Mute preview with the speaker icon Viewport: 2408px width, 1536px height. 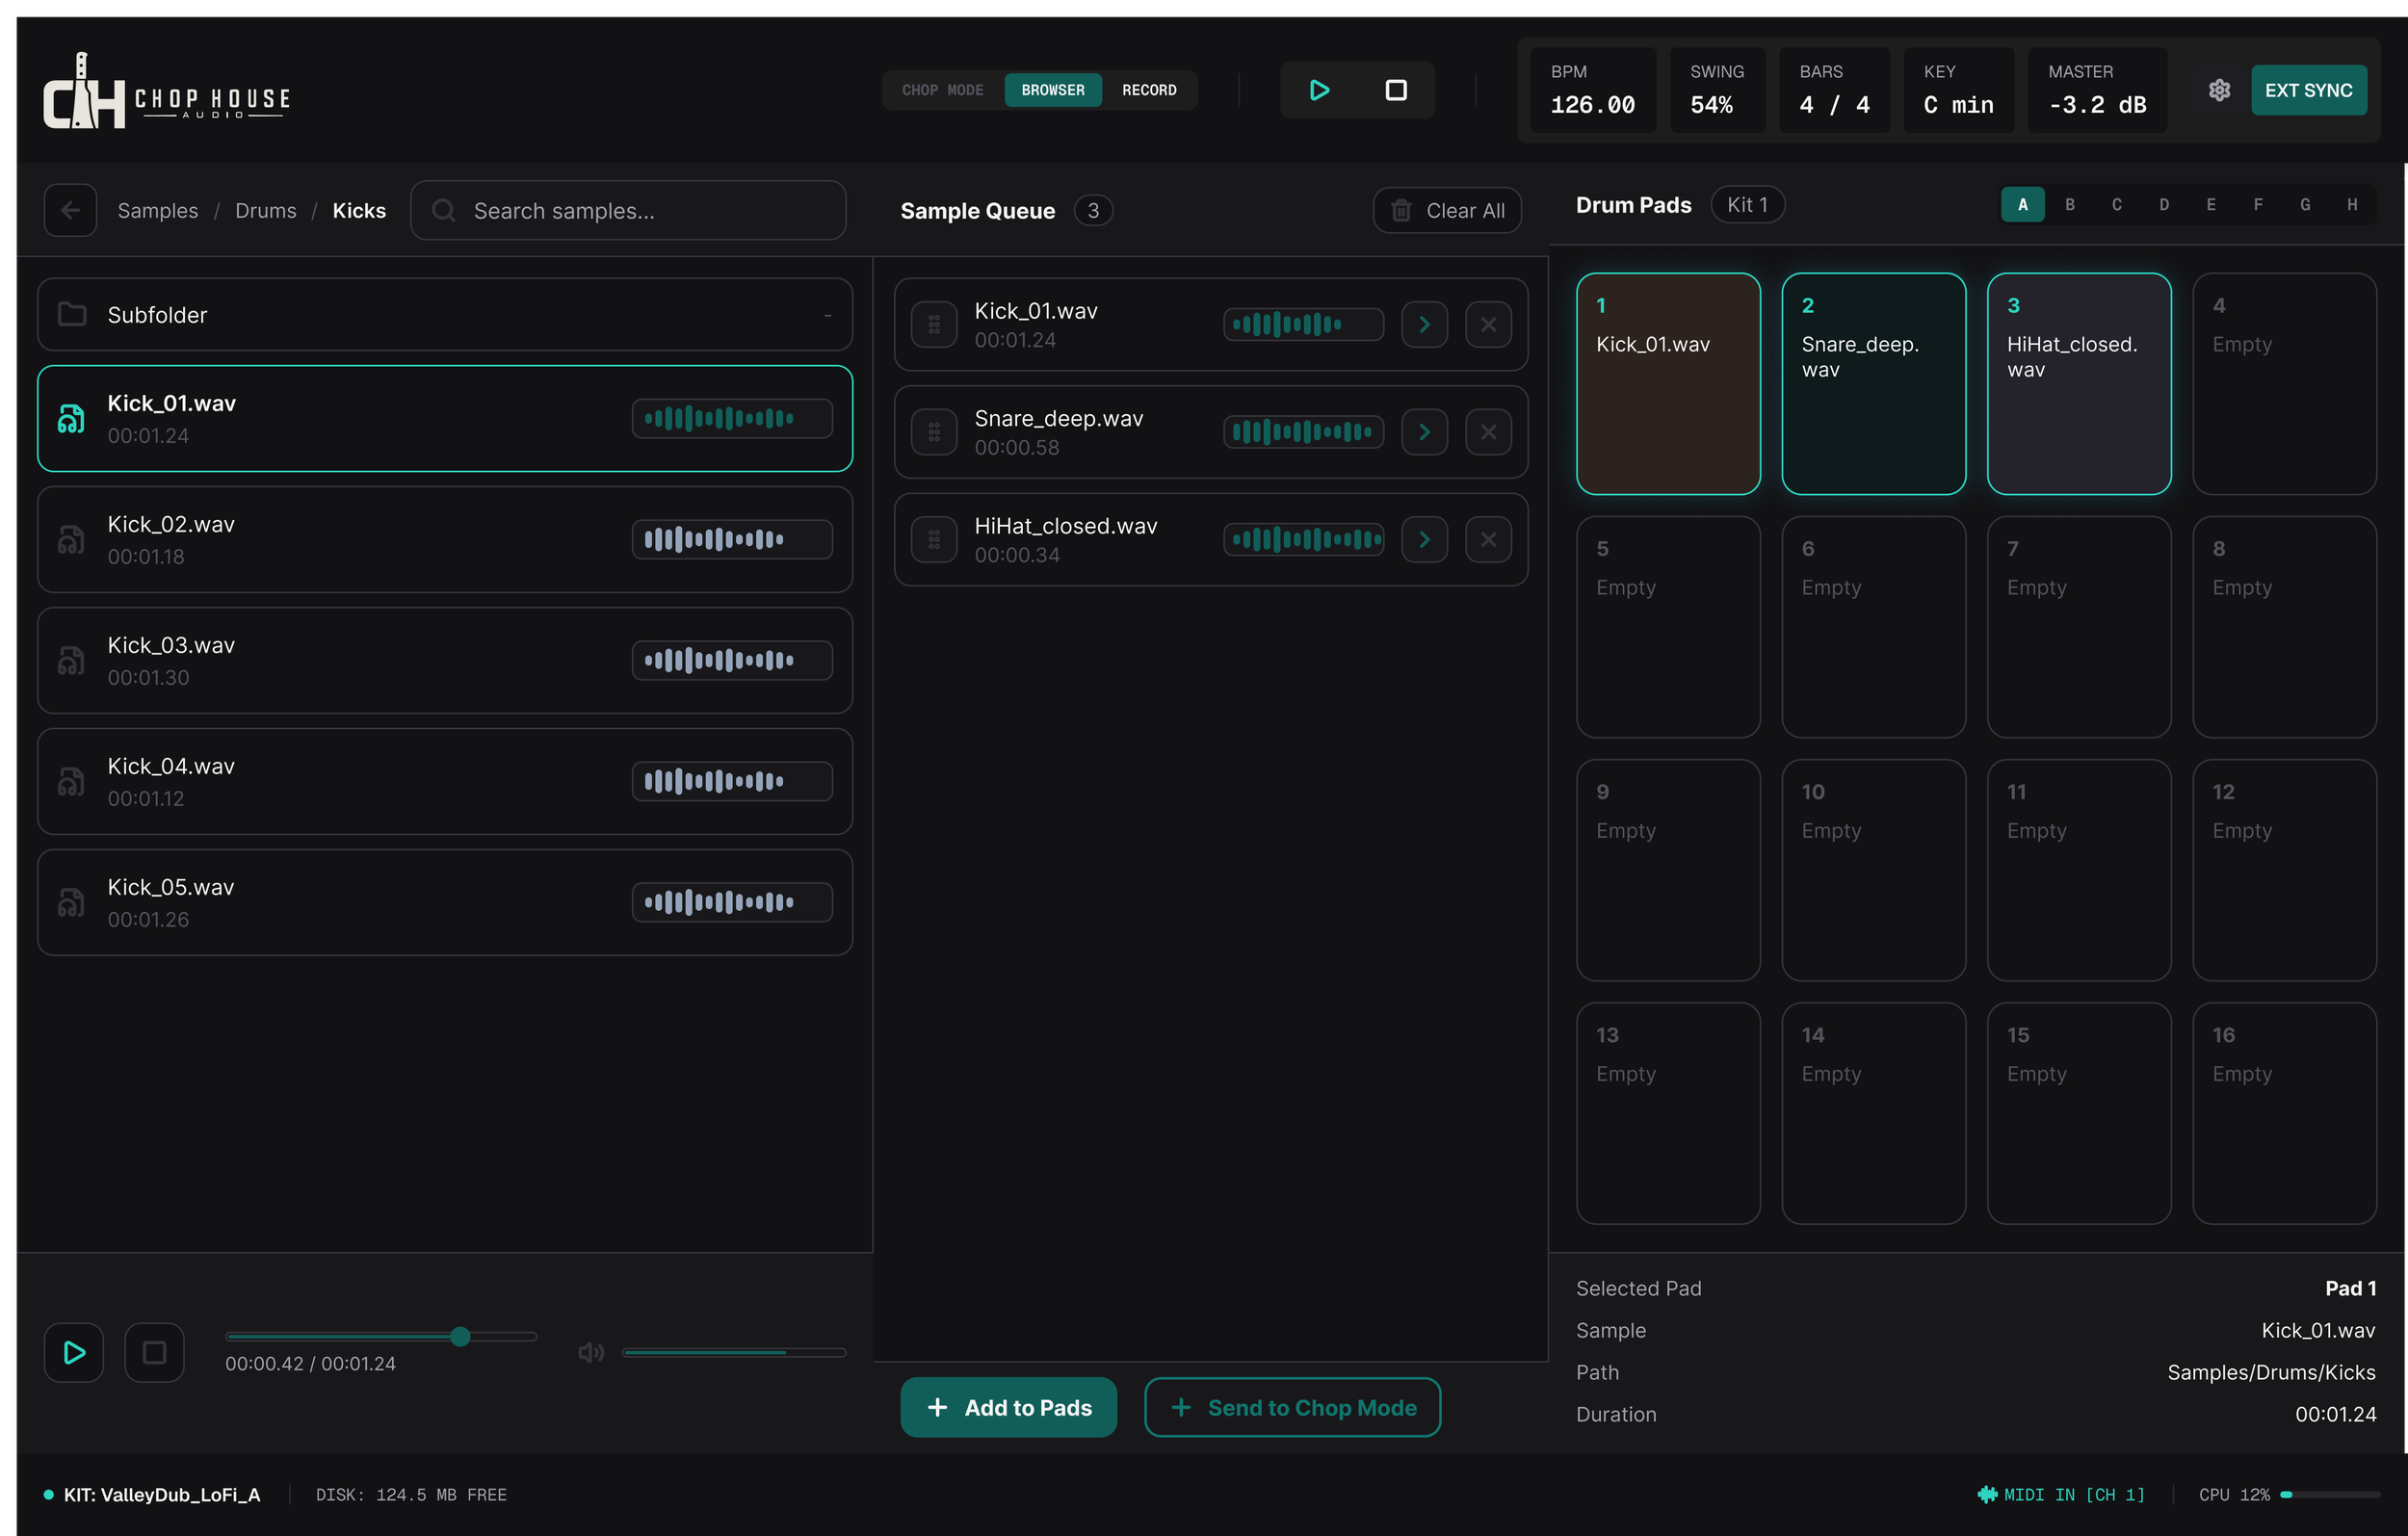(x=591, y=1352)
